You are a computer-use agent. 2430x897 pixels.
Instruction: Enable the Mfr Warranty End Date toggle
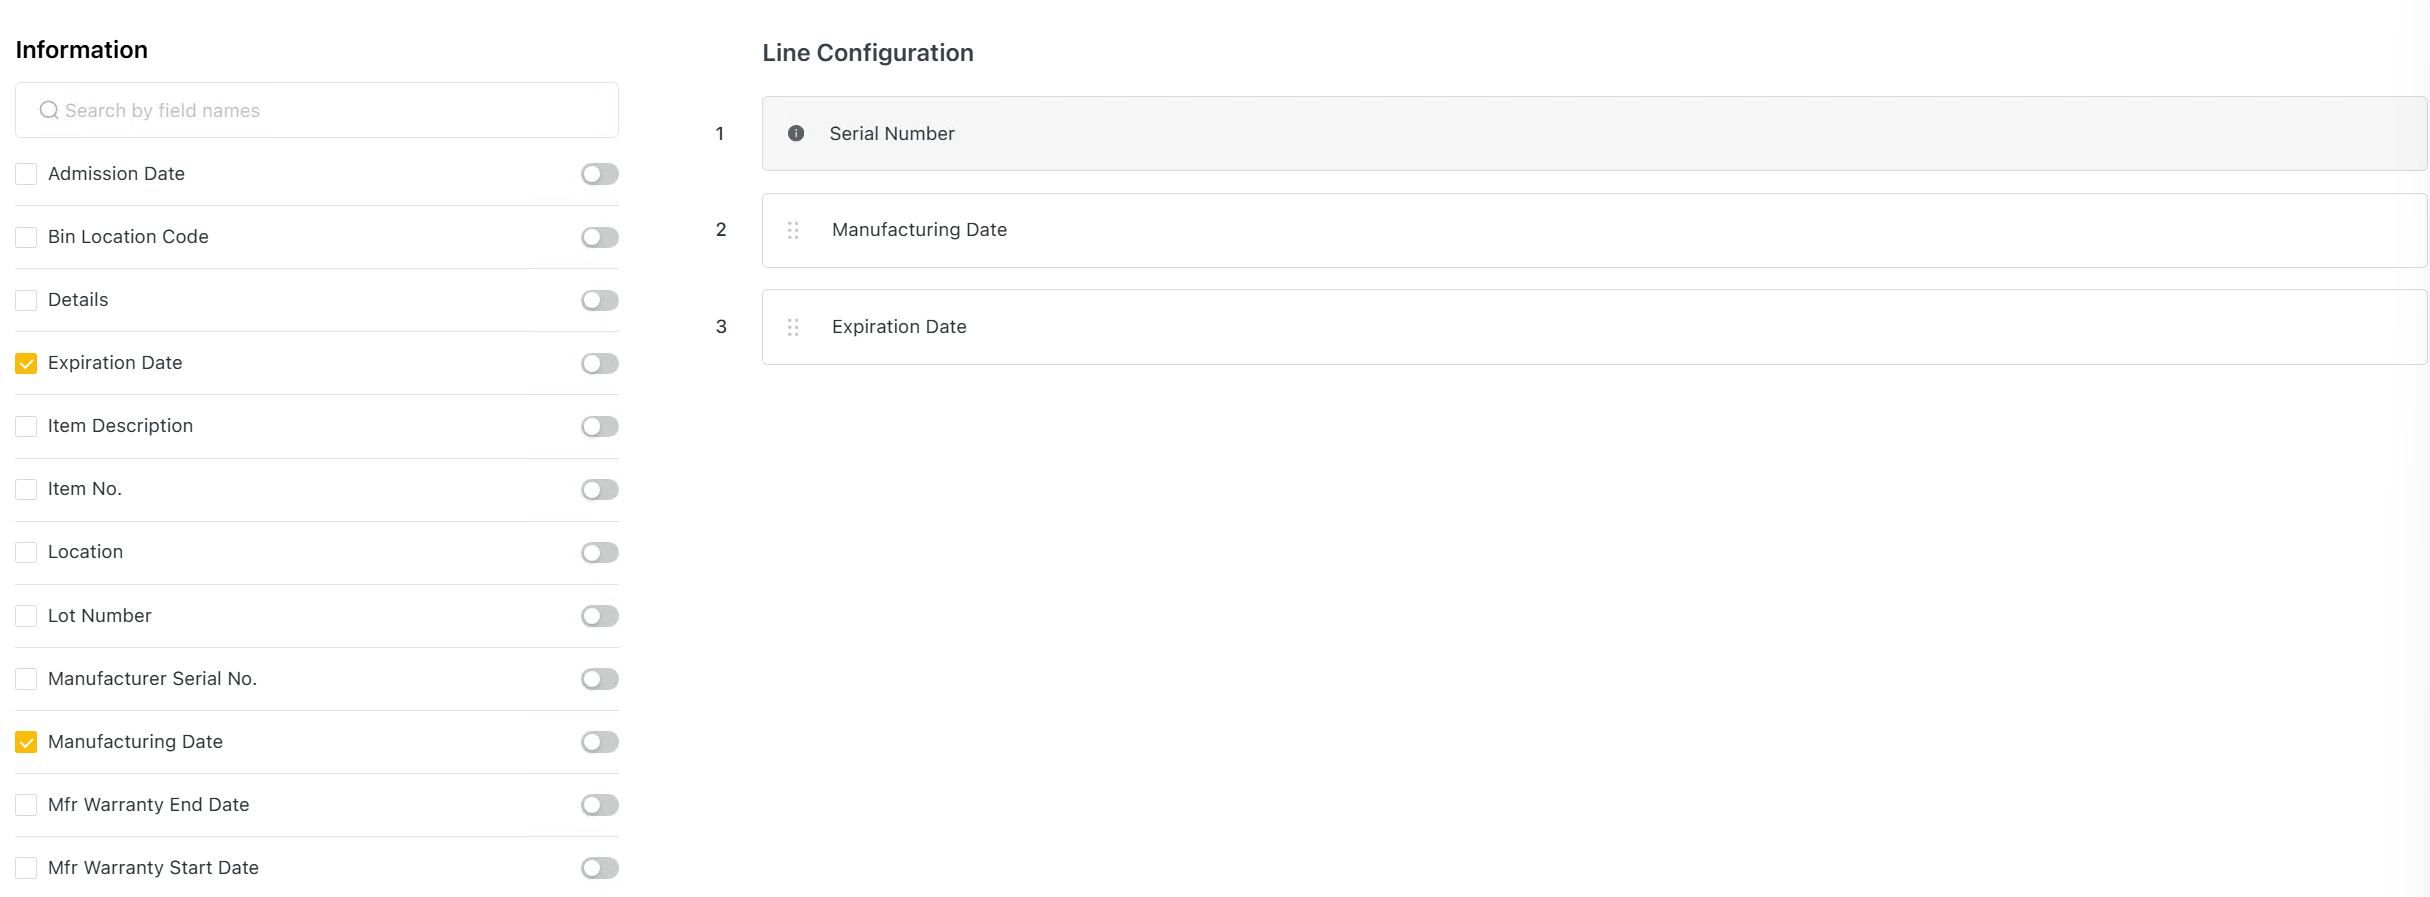coord(599,805)
